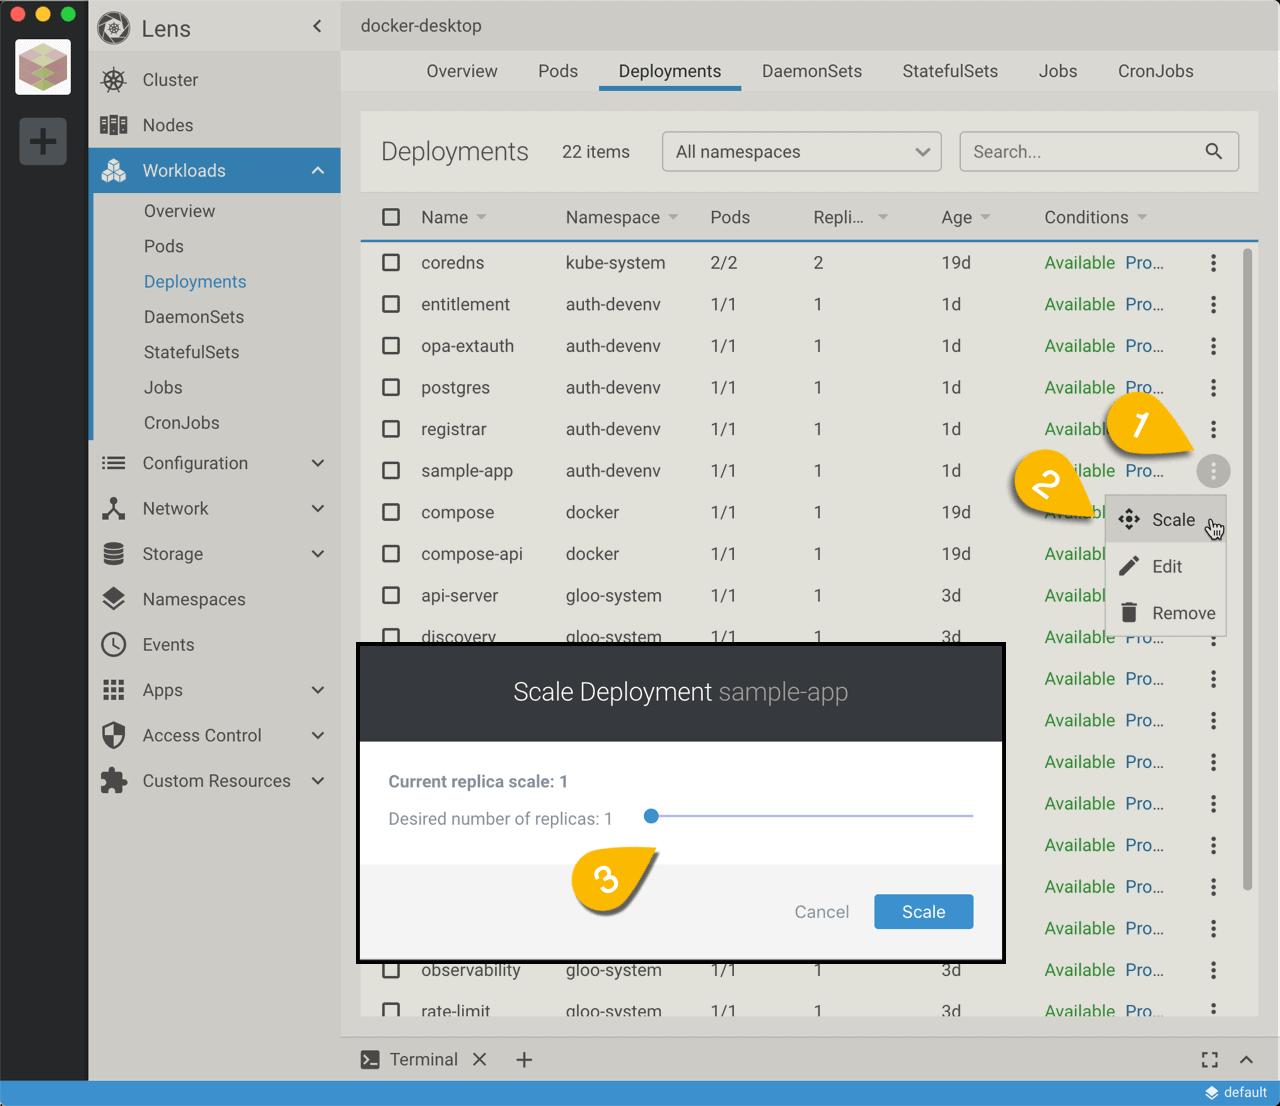Screen dimensions: 1280x1106
Task: Expand the Network section chevron
Action: point(318,508)
